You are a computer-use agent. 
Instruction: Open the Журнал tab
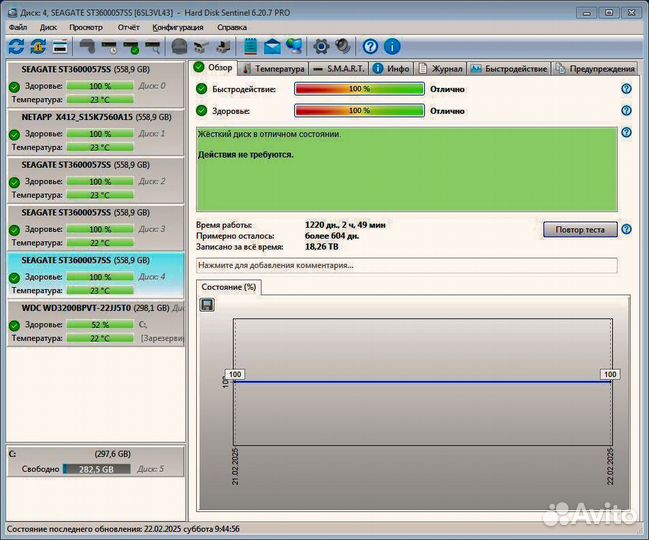pyautogui.click(x=441, y=68)
